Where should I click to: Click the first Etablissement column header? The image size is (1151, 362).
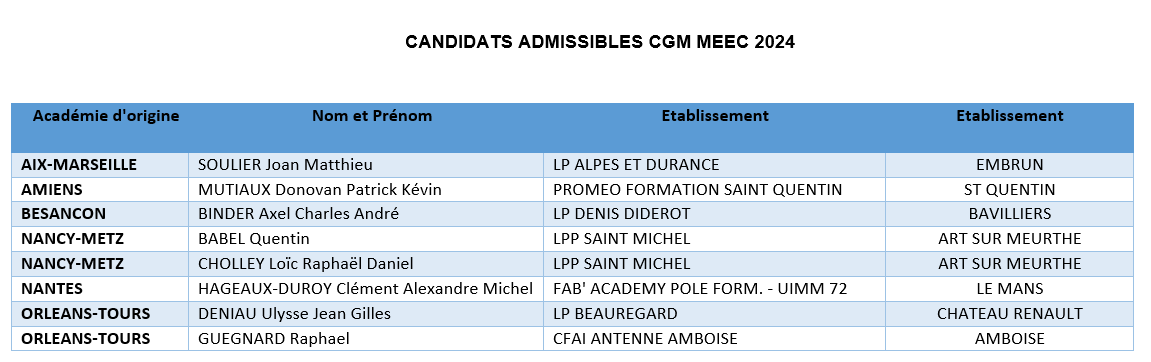[x=715, y=115]
